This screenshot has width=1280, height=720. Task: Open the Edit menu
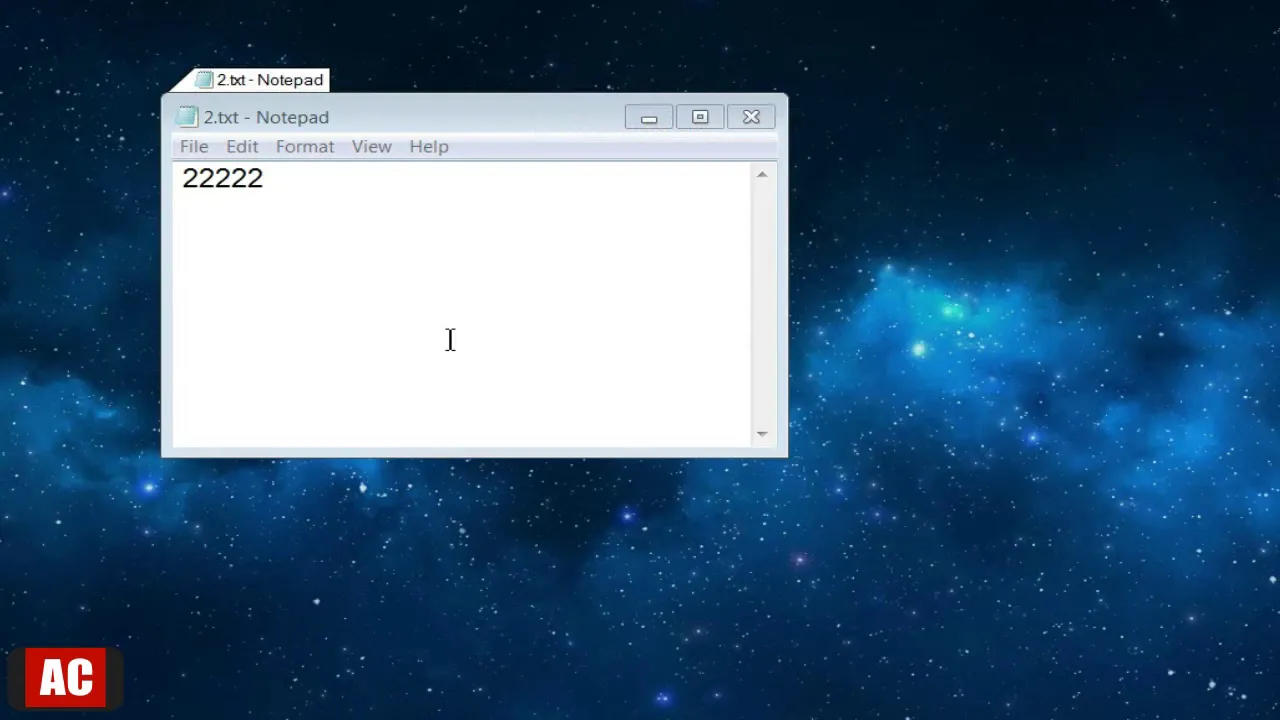point(242,146)
